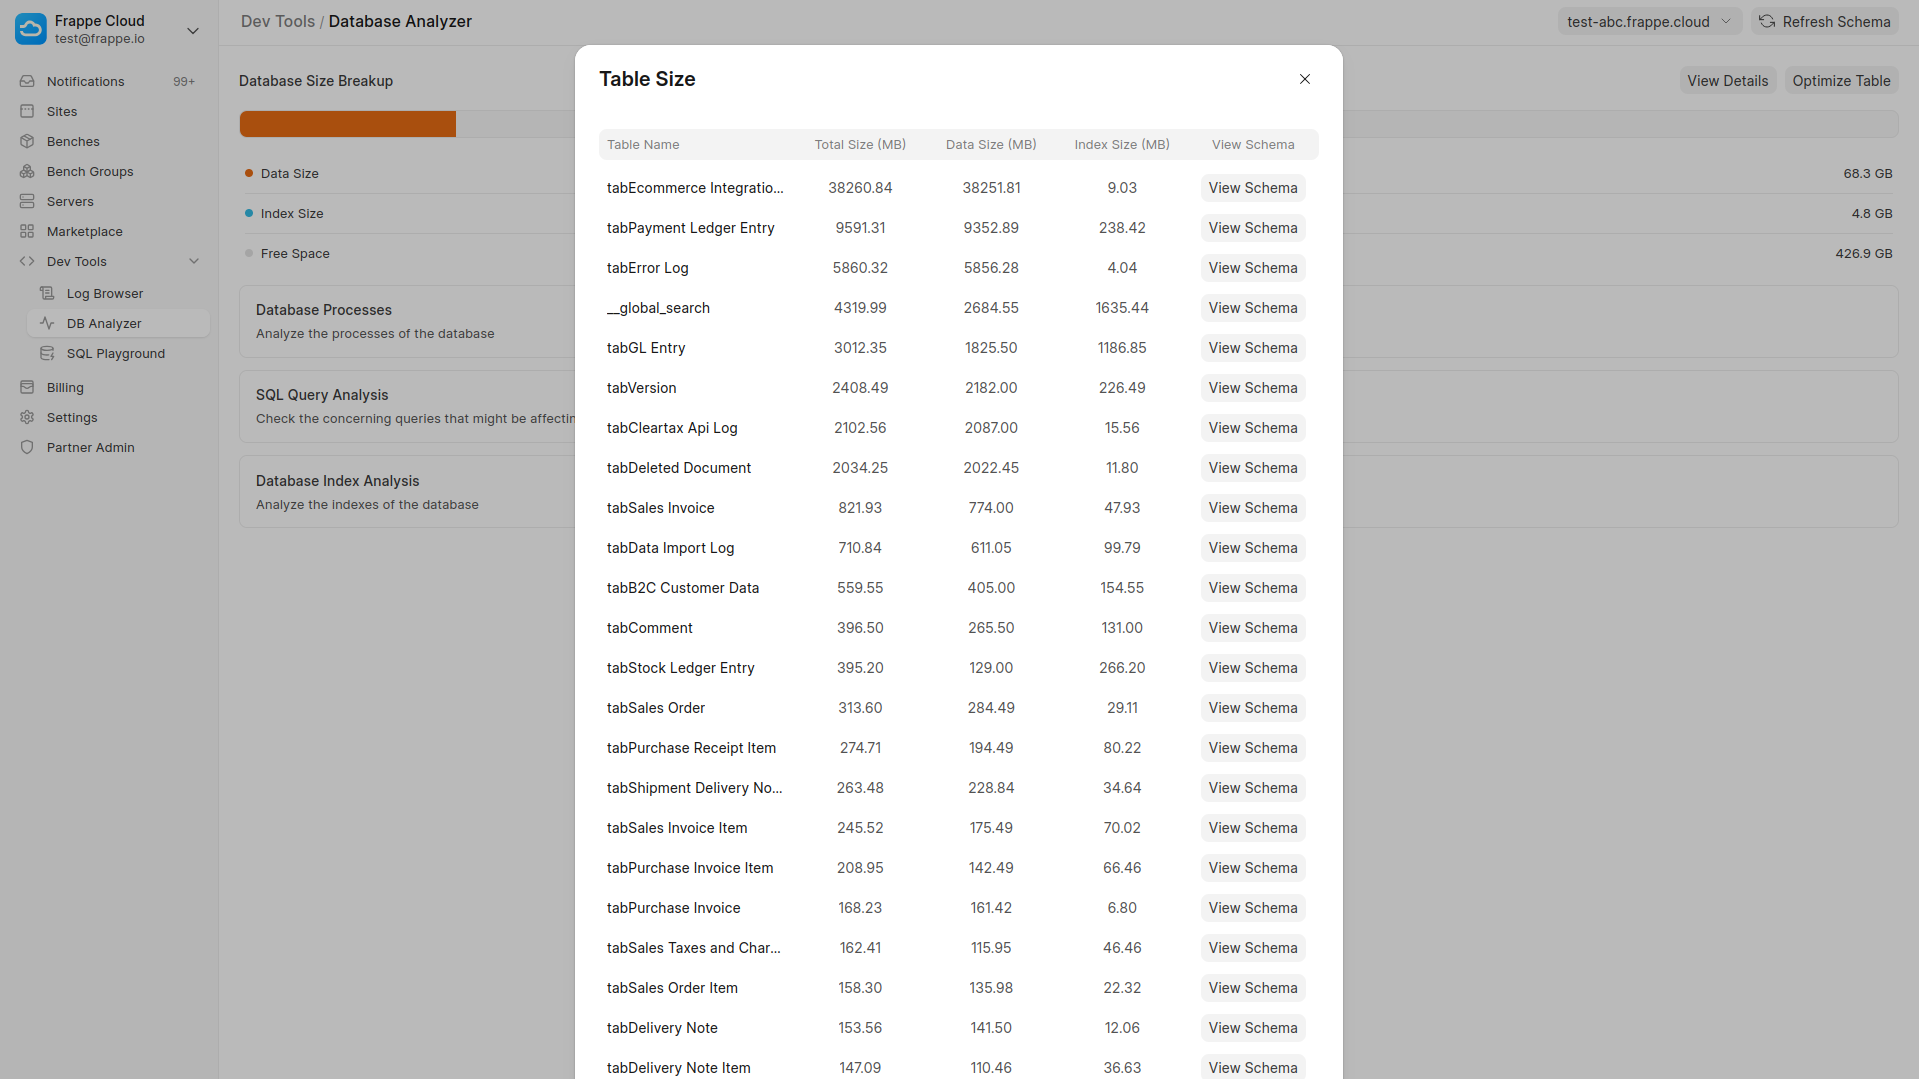Select Log Browser in Dev Tools menu
1919x1079 pixels.
pos(104,293)
